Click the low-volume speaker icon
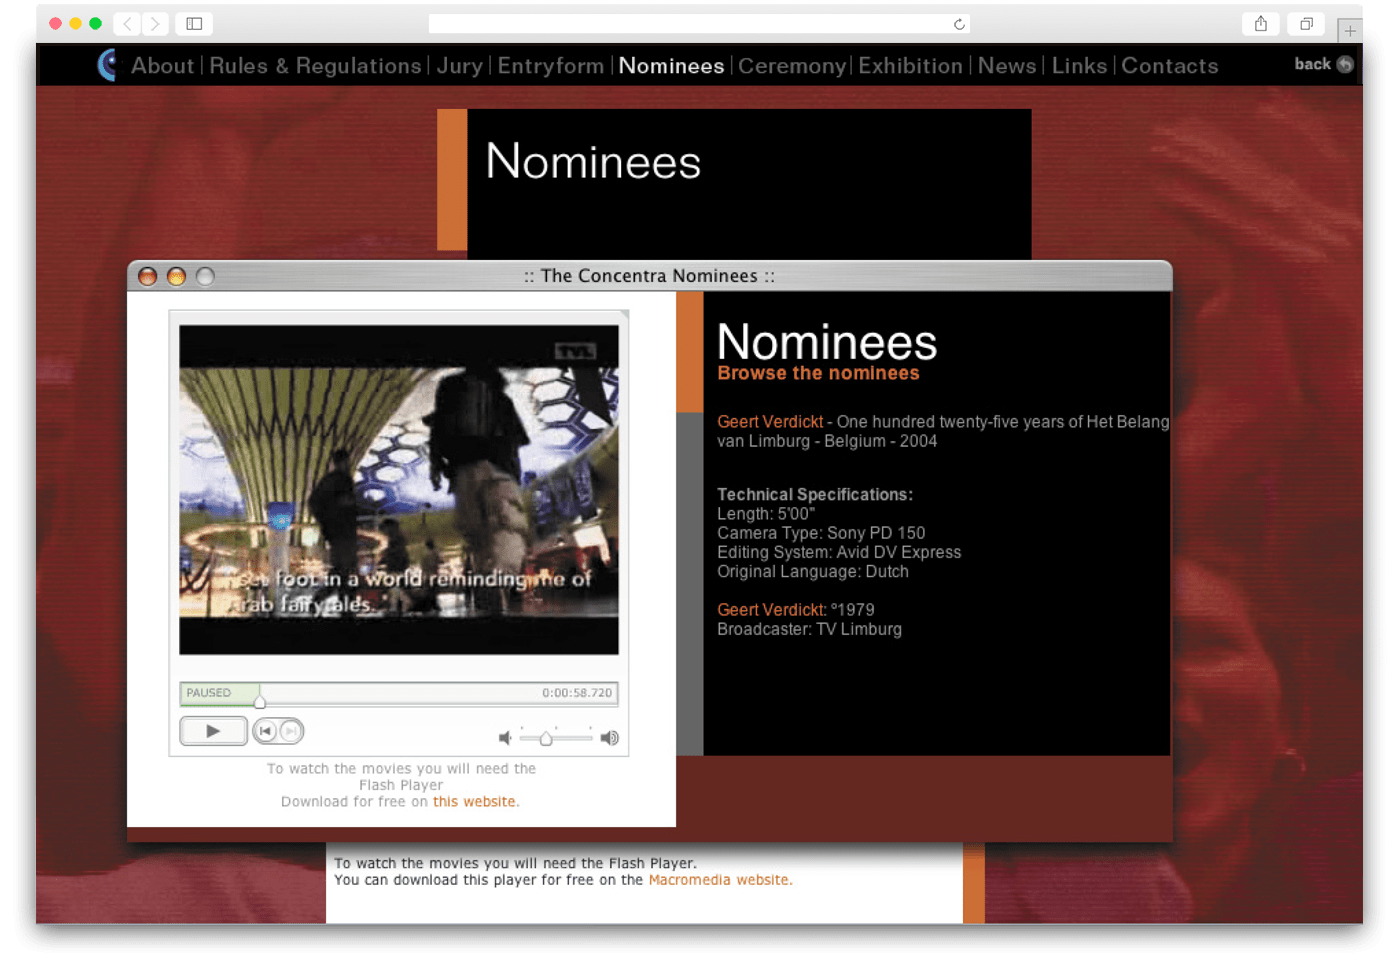The width and height of the screenshot is (1400, 964). 505,738
